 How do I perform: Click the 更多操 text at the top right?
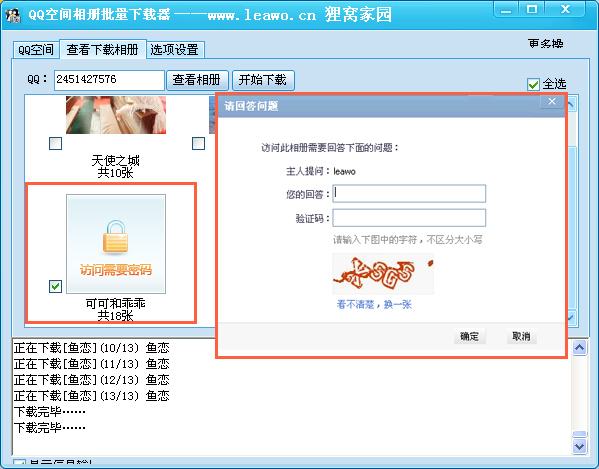tap(546, 44)
